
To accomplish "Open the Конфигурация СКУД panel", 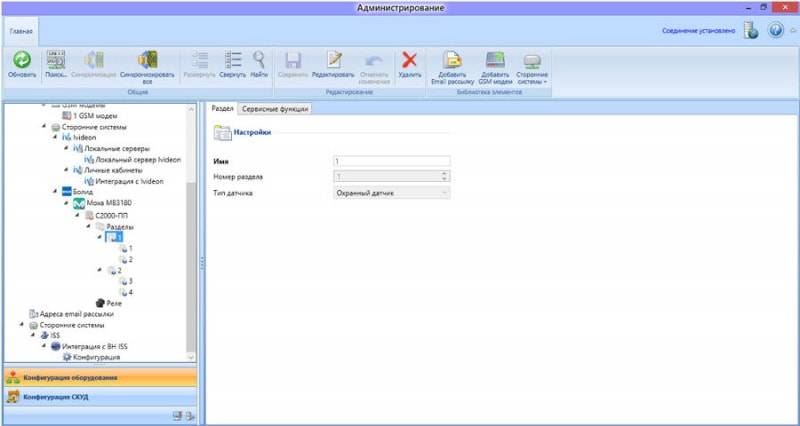I will 100,397.
